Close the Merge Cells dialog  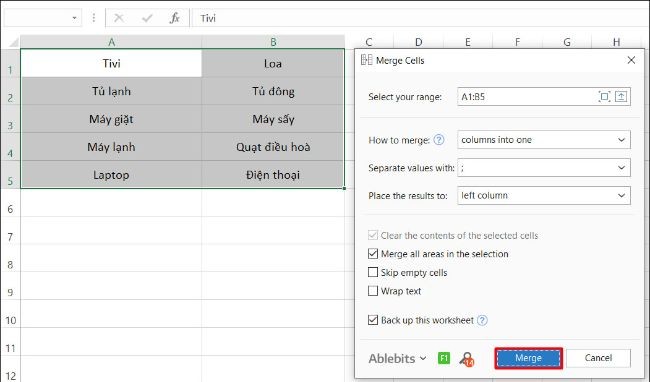pyautogui.click(x=631, y=60)
